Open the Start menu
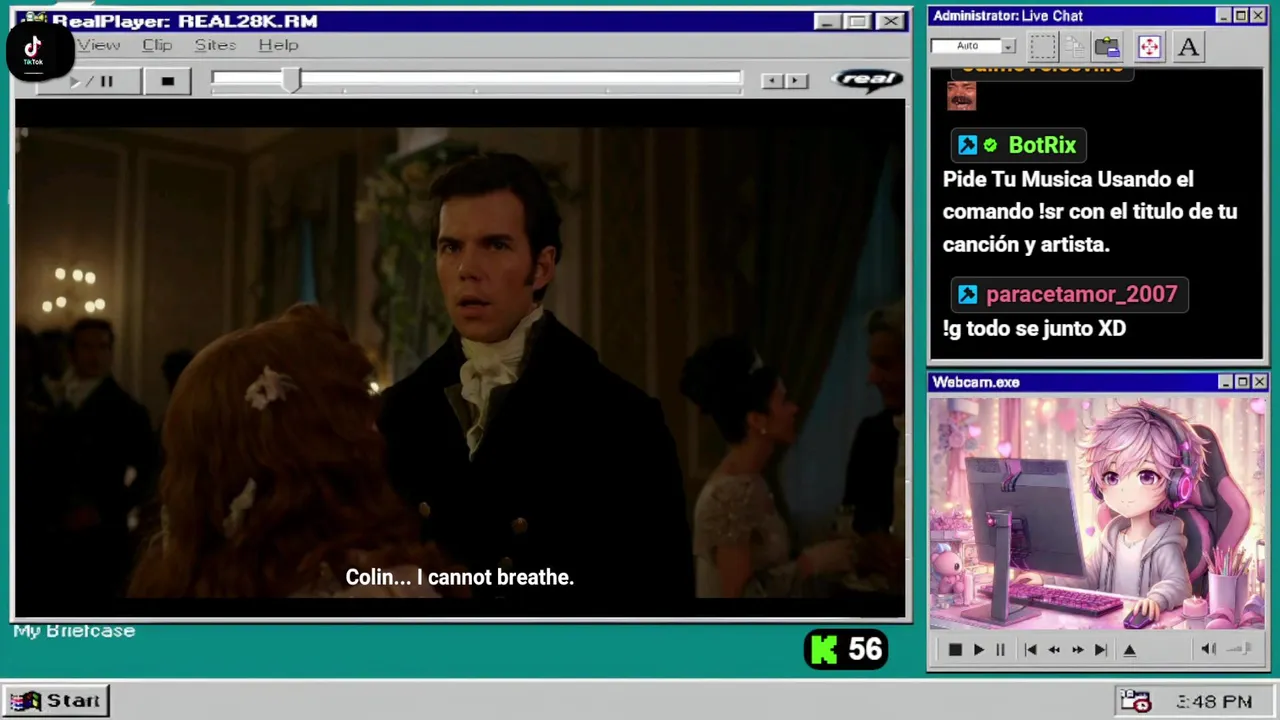 56,701
